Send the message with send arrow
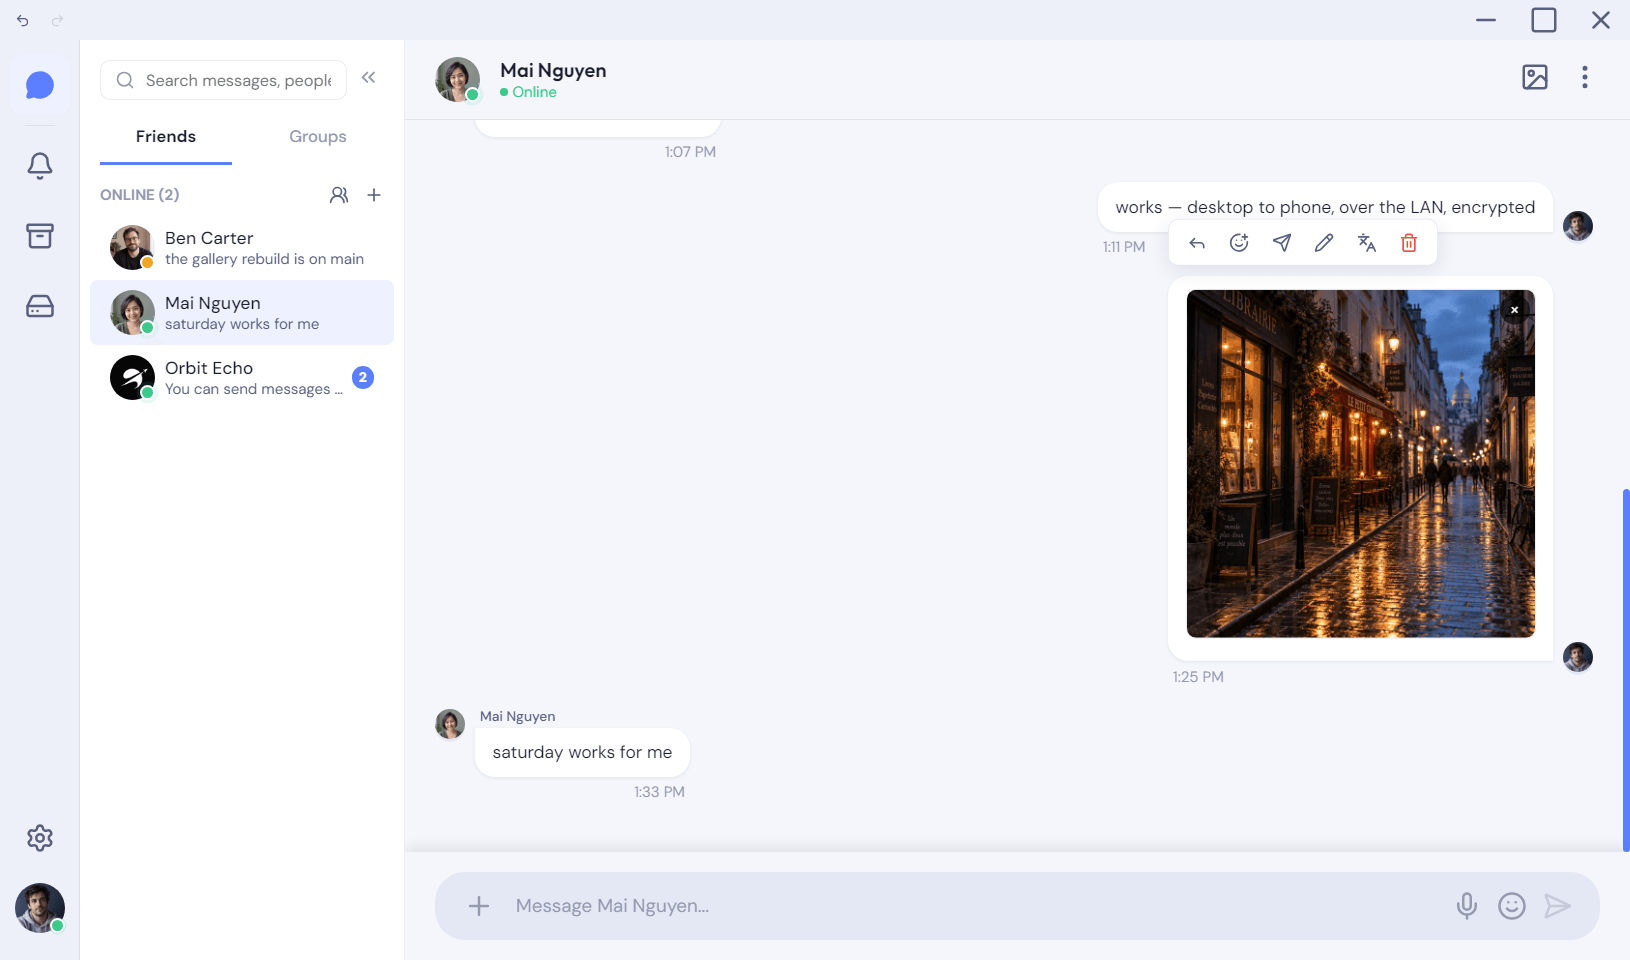This screenshot has width=1630, height=960. point(1557,906)
